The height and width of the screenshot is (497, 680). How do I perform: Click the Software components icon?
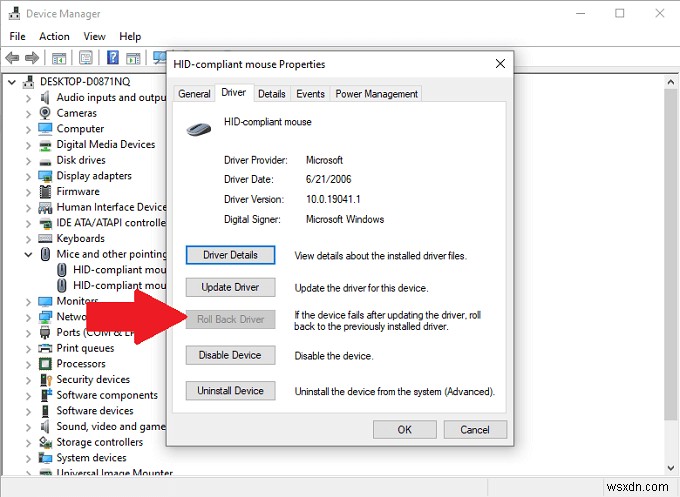(x=45, y=396)
